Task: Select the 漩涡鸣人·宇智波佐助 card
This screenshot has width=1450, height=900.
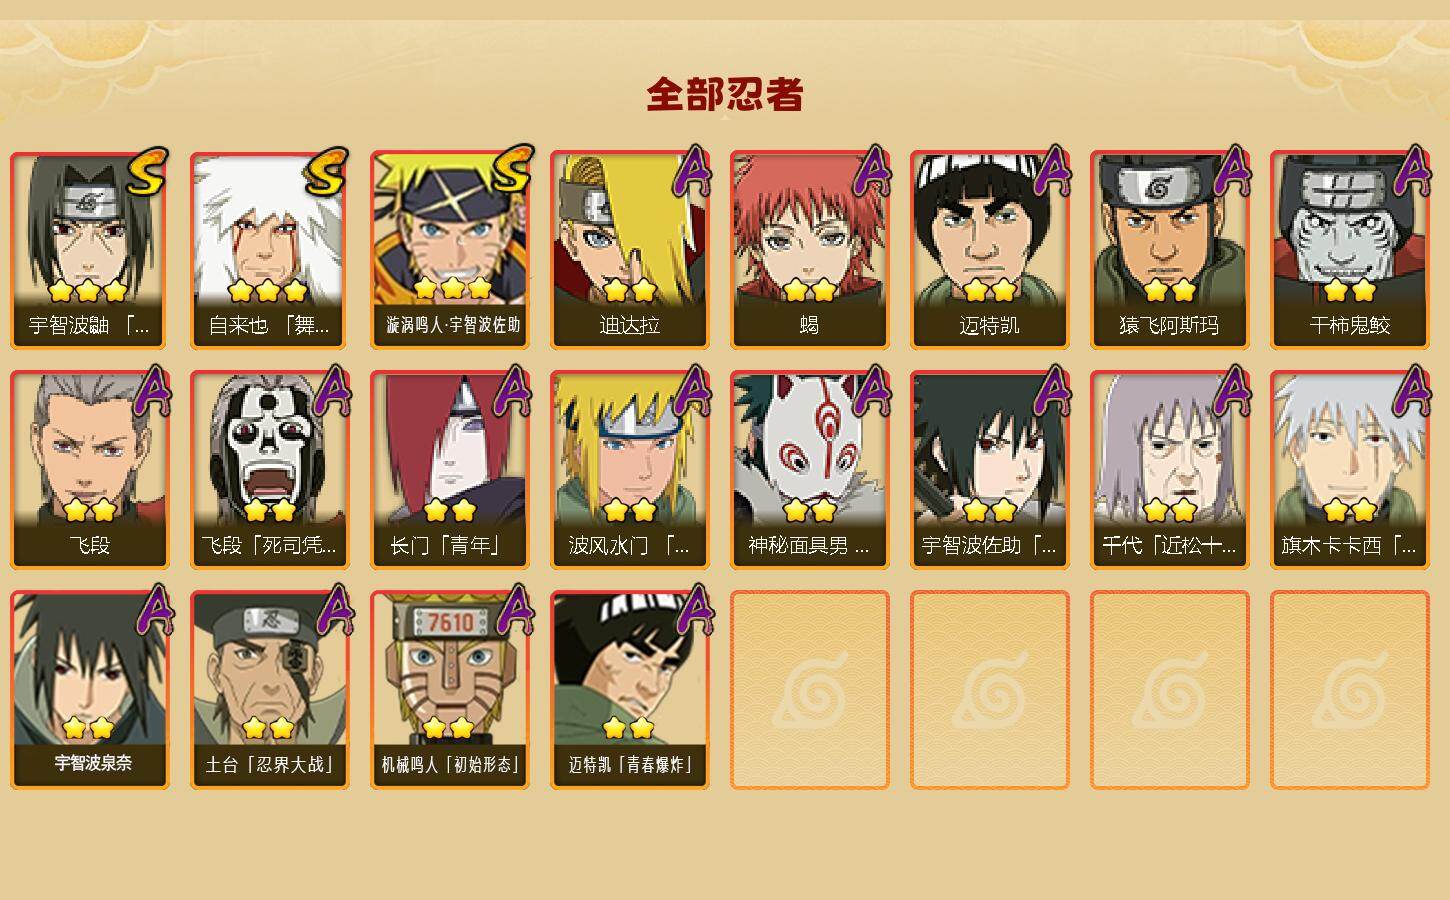Action: tap(450, 250)
